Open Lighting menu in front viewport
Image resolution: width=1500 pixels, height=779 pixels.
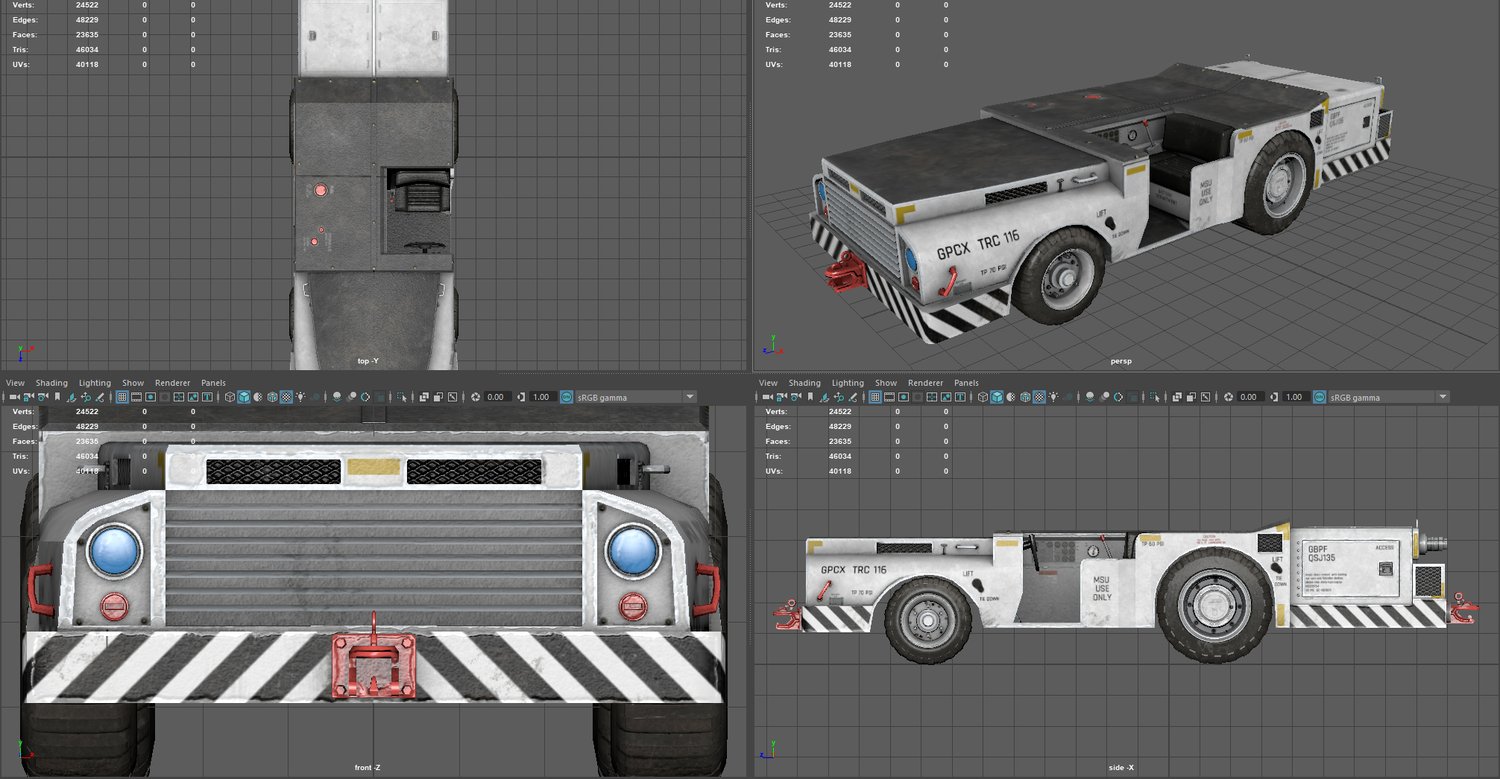pyautogui.click(x=95, y=383)
